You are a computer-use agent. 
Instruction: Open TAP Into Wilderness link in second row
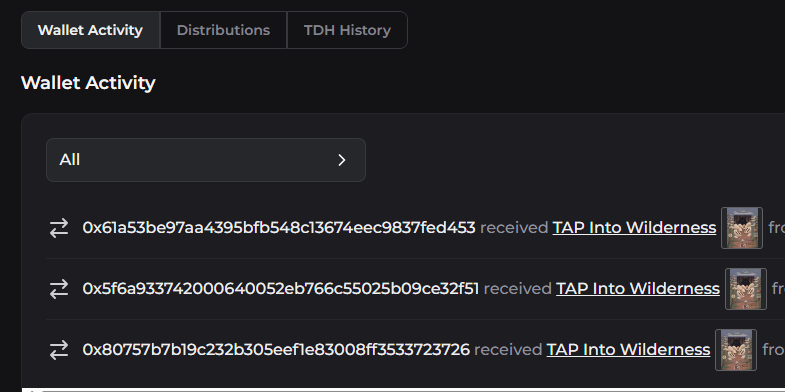pos(638,288)
